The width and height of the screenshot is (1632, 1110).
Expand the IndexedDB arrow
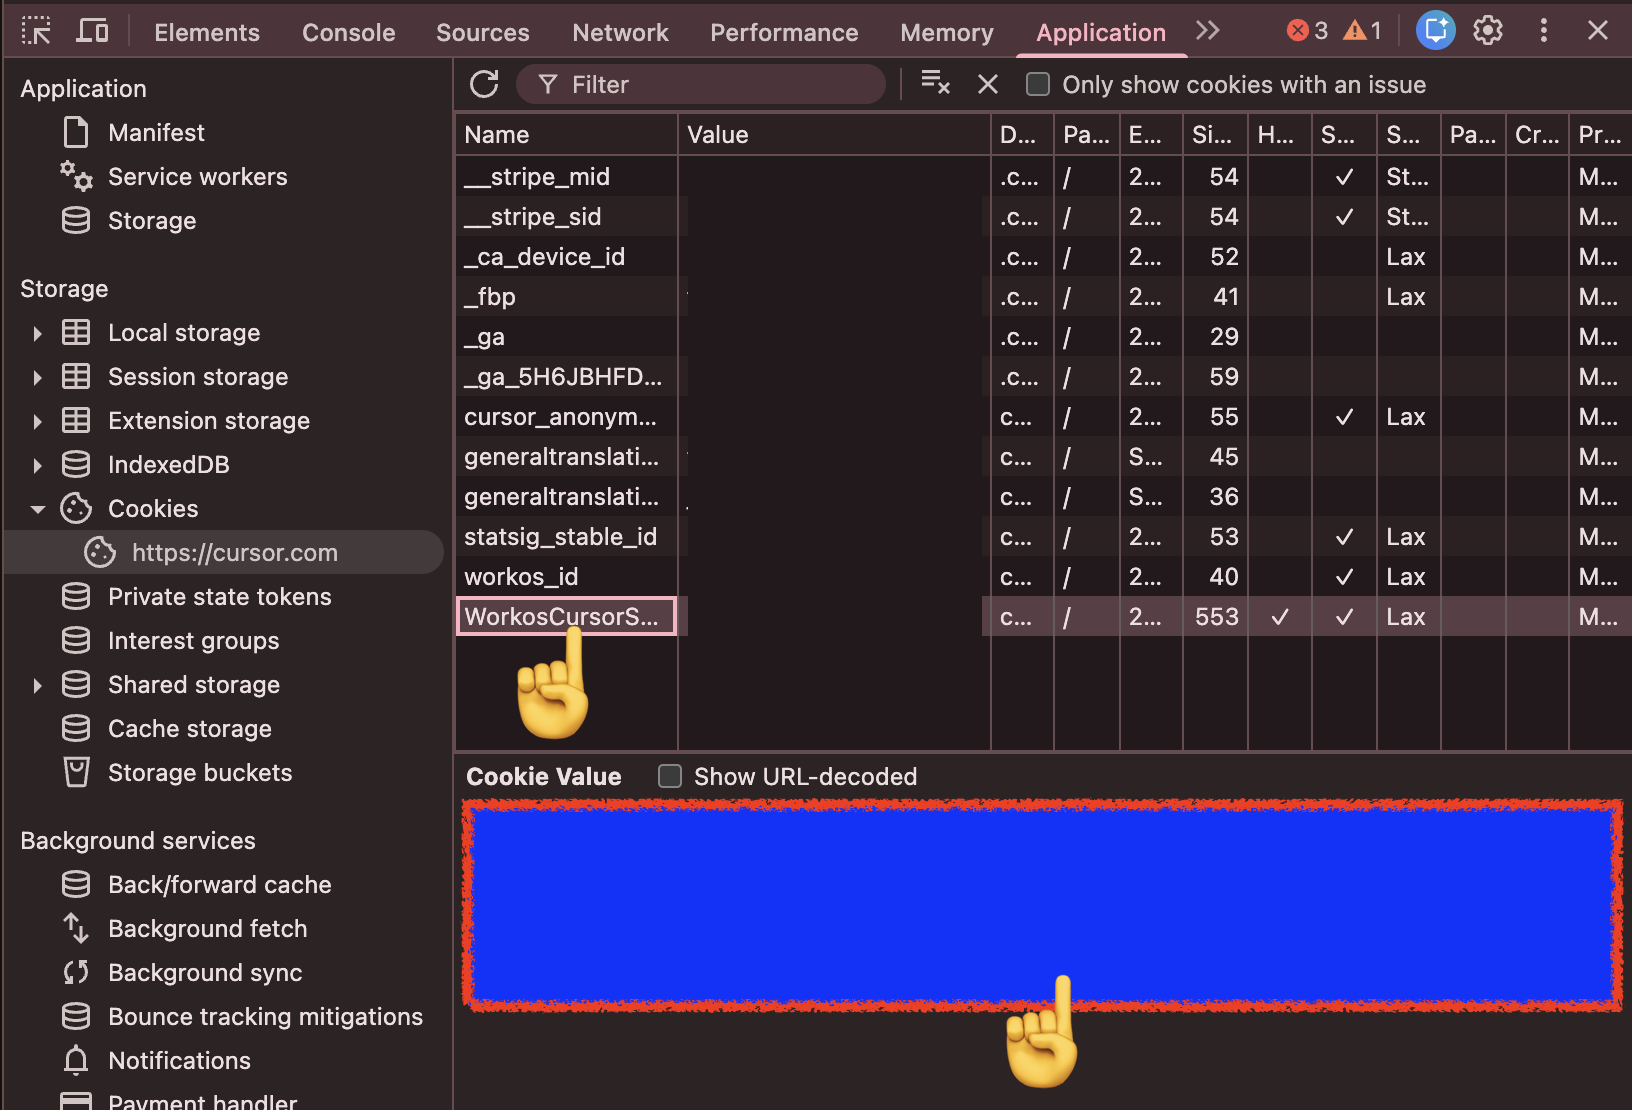pyautogui.click(x=37, y=465)
